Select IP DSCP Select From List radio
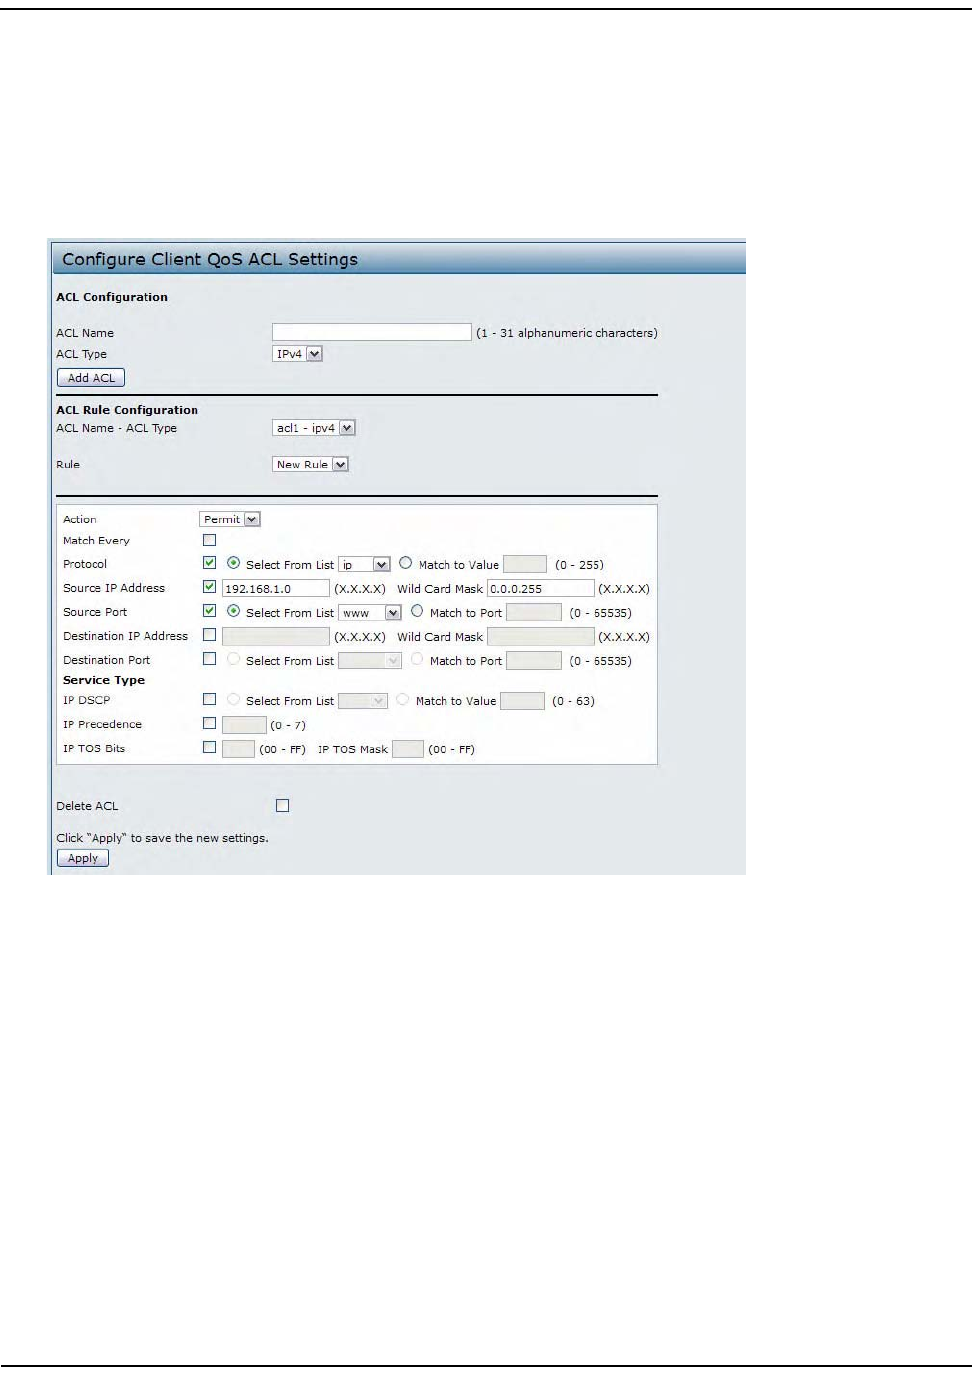 click(233, 699)
